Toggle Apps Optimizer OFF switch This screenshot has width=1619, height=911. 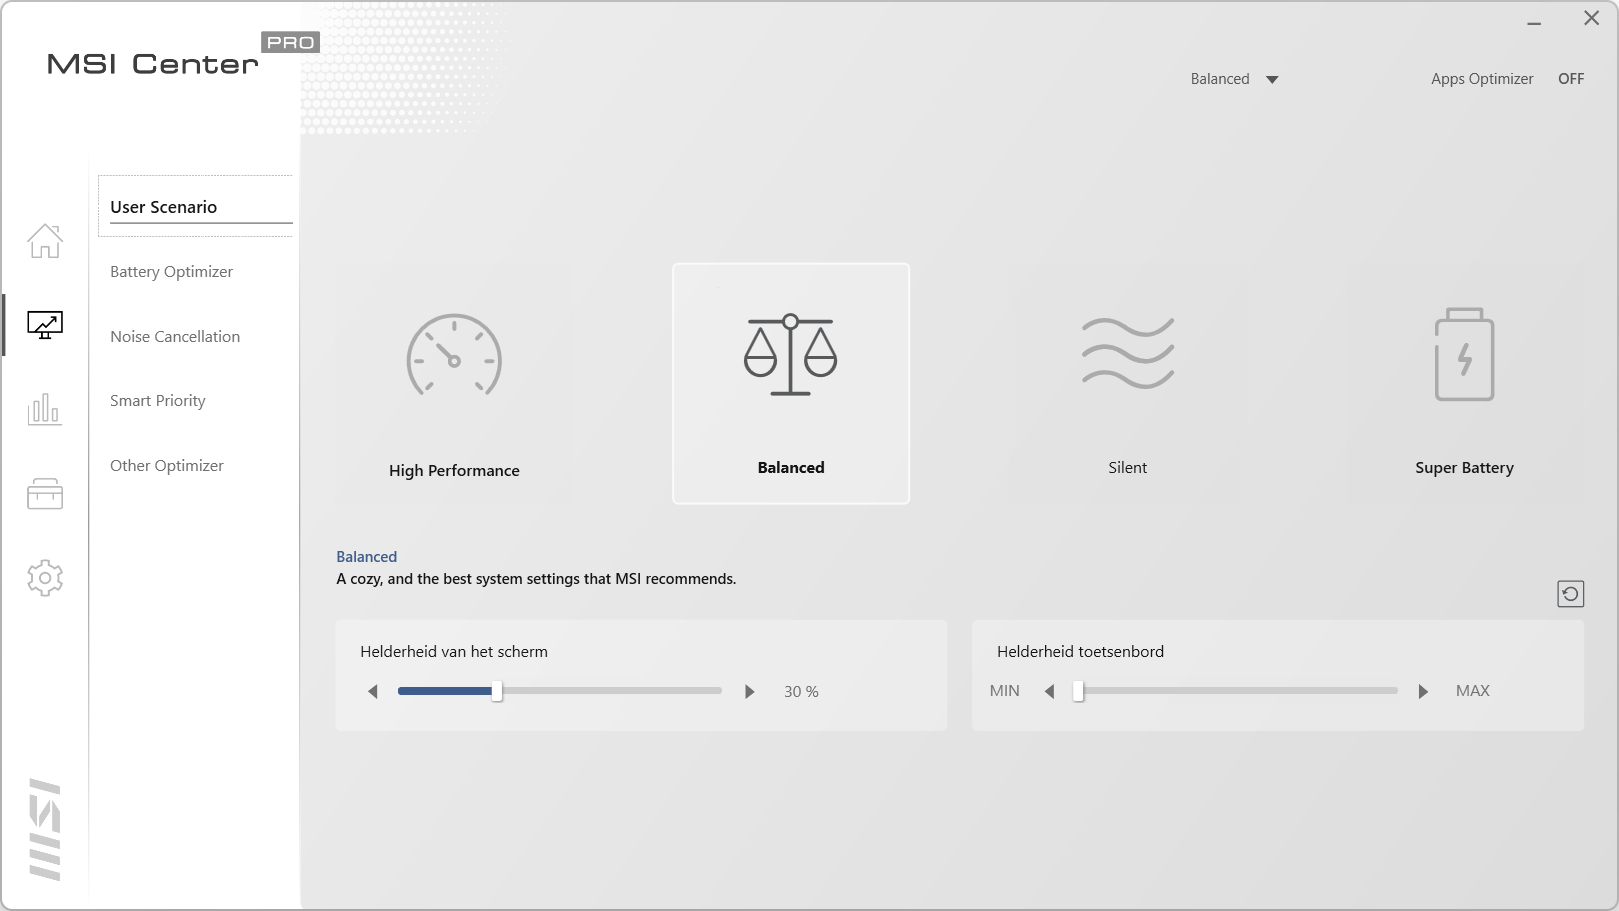(x=1570, y=79)
